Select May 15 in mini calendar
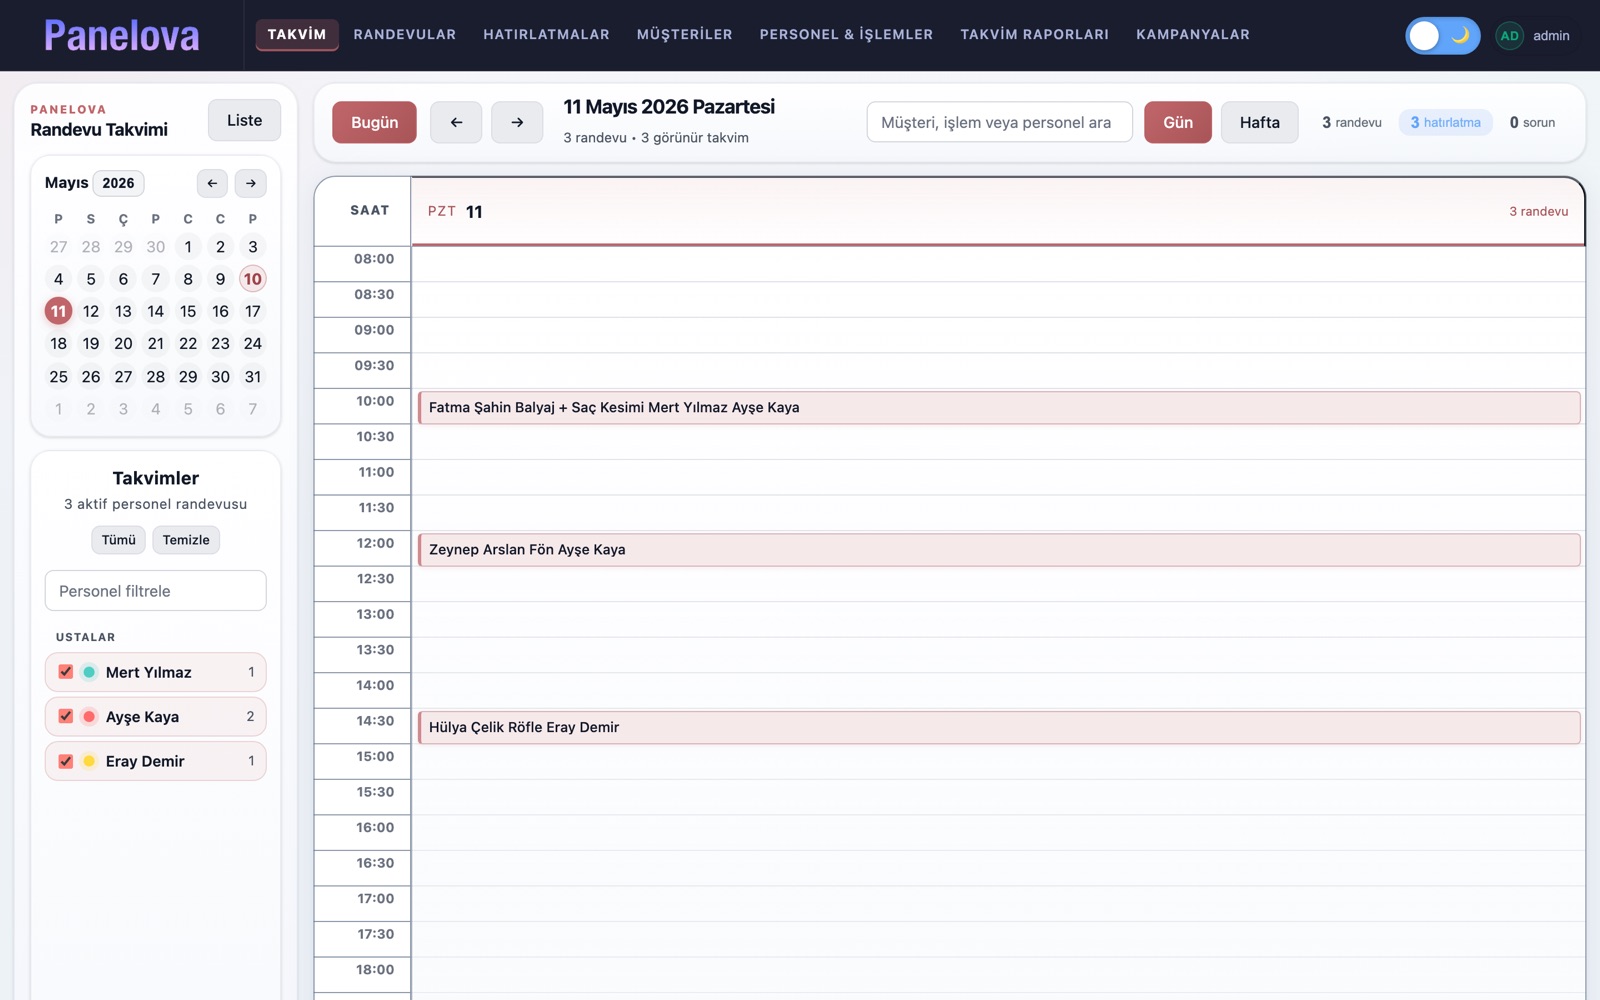 pyautogui.click(x=188, y=311)
